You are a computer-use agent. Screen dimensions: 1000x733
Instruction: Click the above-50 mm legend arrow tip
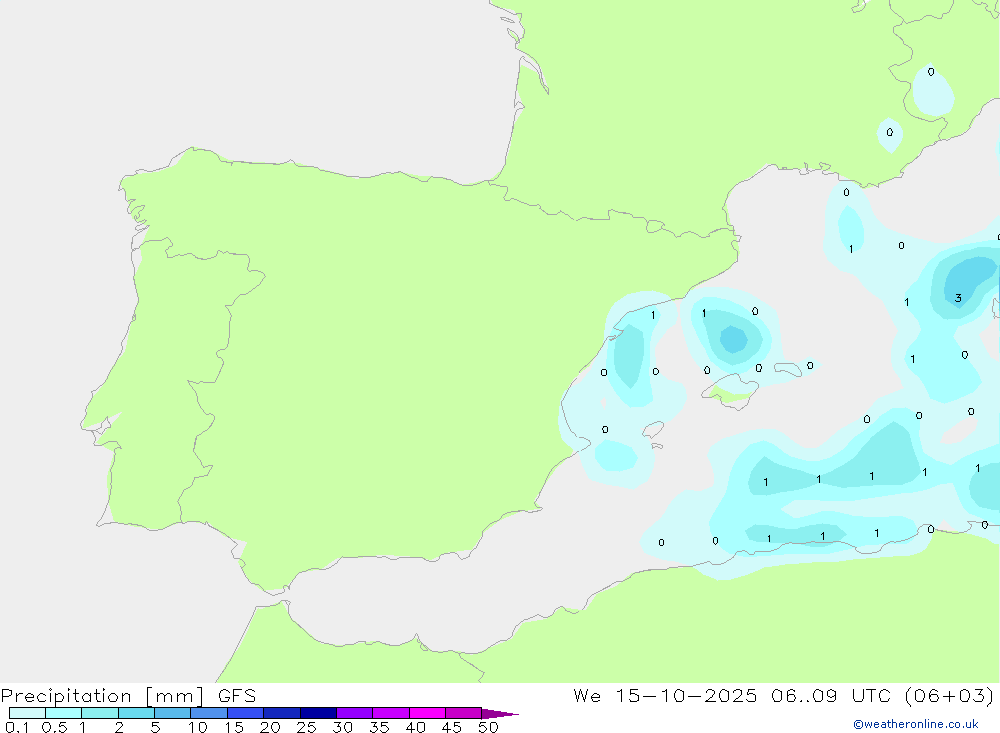500,714
